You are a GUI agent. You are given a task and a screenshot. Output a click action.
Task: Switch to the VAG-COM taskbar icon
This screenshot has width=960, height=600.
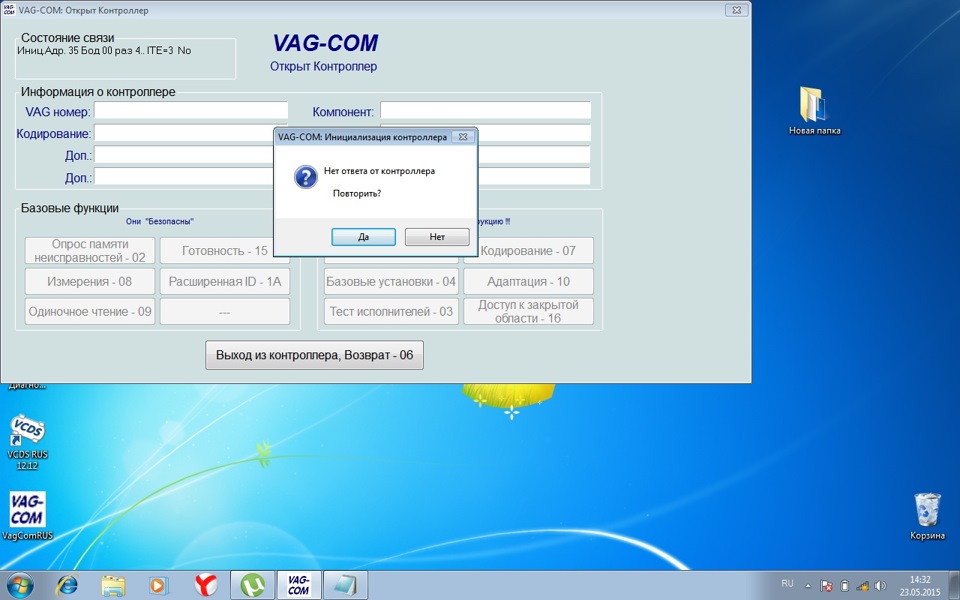point(297,584)
